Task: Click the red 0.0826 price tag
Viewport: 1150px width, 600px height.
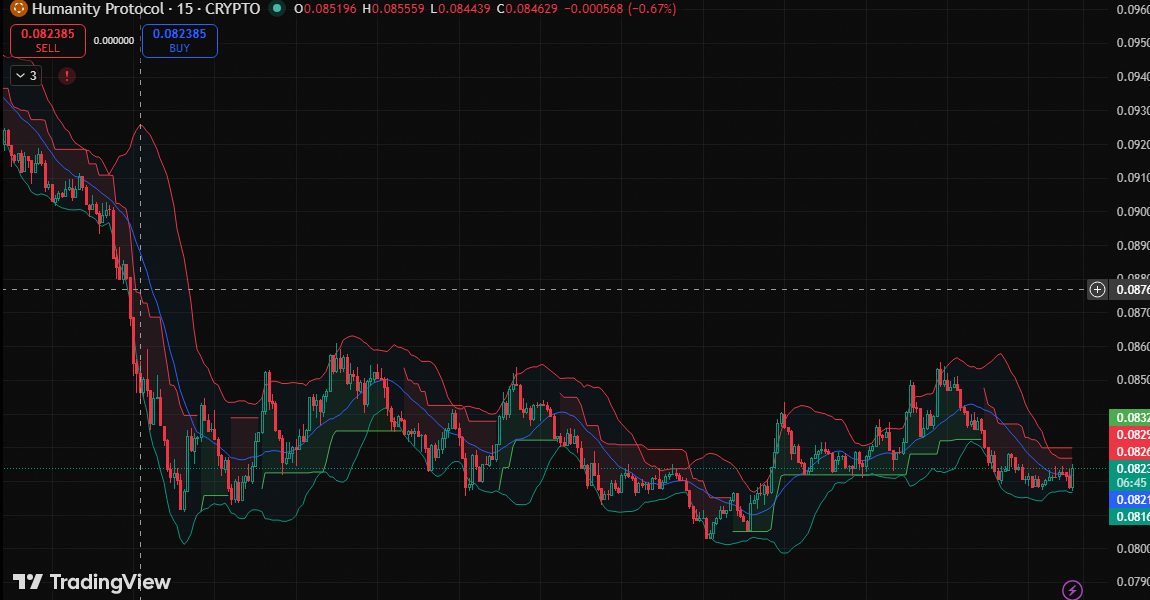Action: 1129,451
